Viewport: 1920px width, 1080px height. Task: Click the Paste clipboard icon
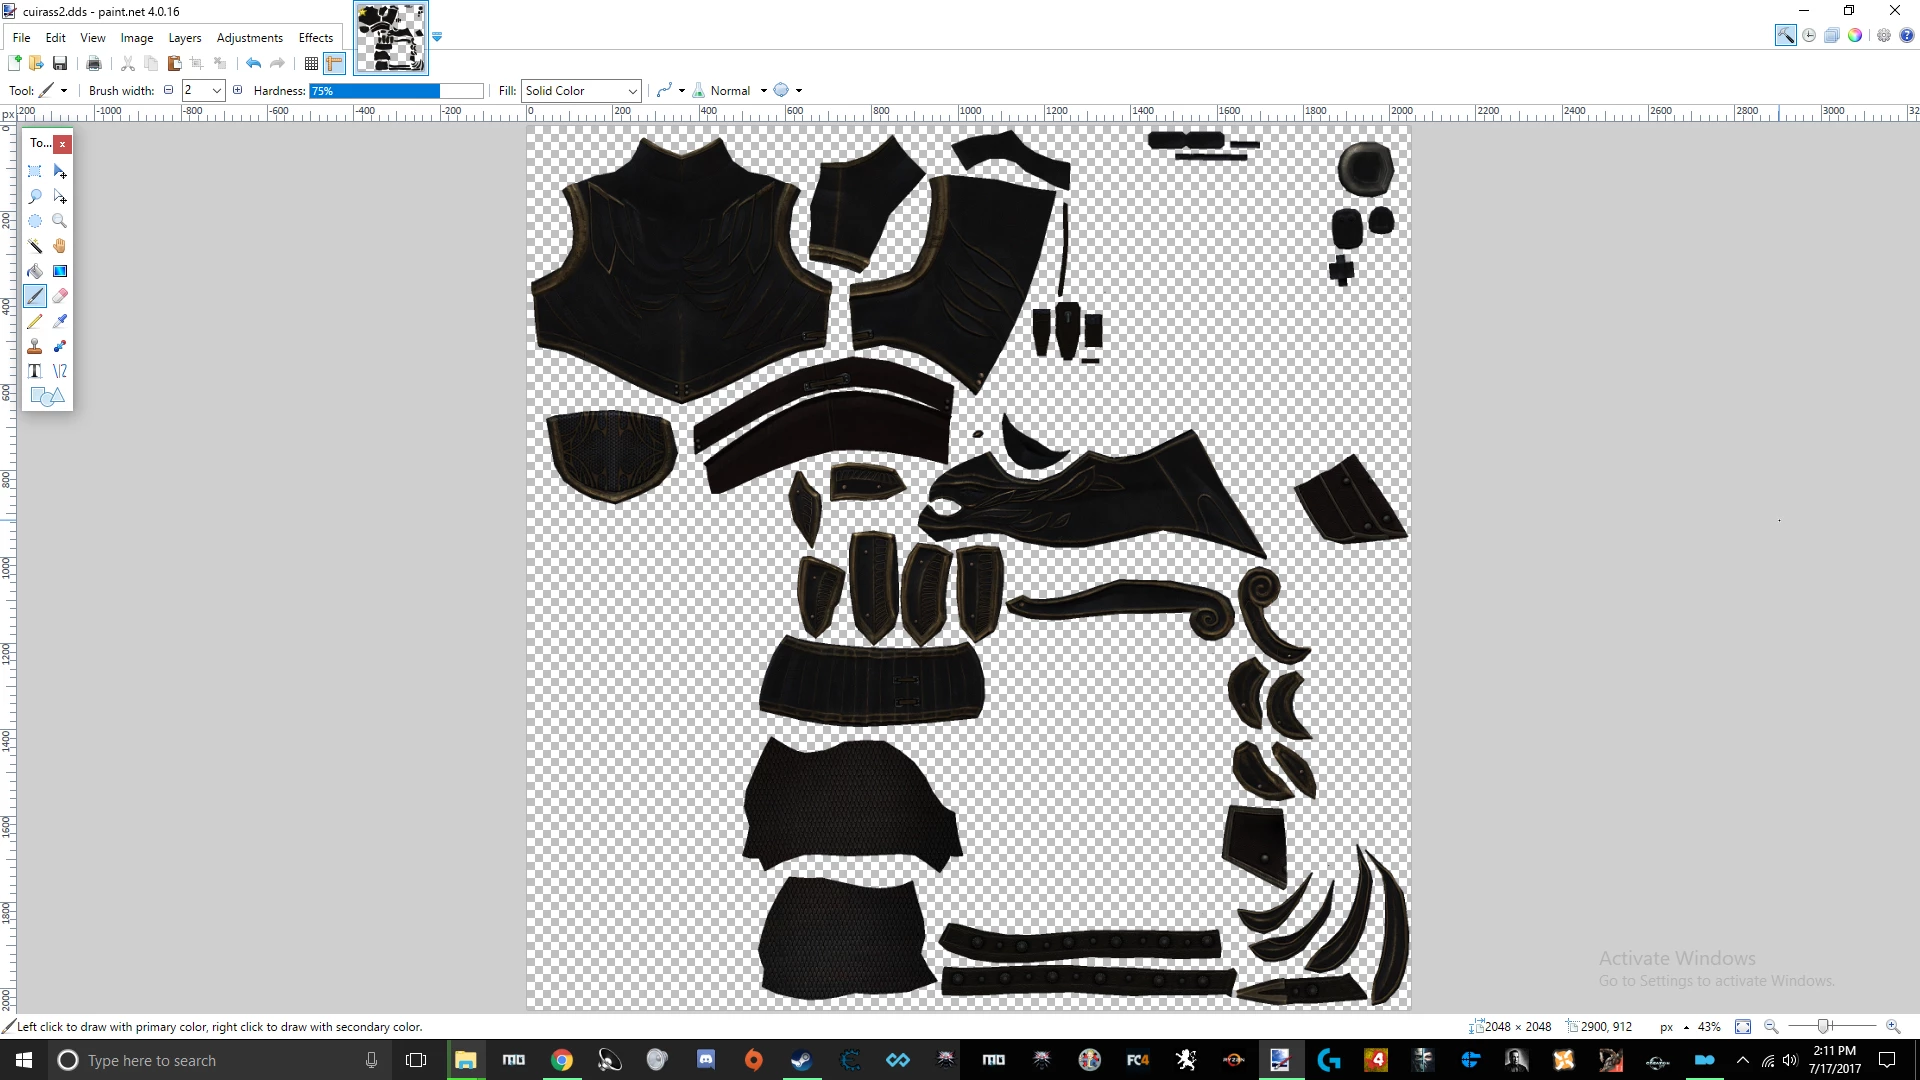coord(174,63)
